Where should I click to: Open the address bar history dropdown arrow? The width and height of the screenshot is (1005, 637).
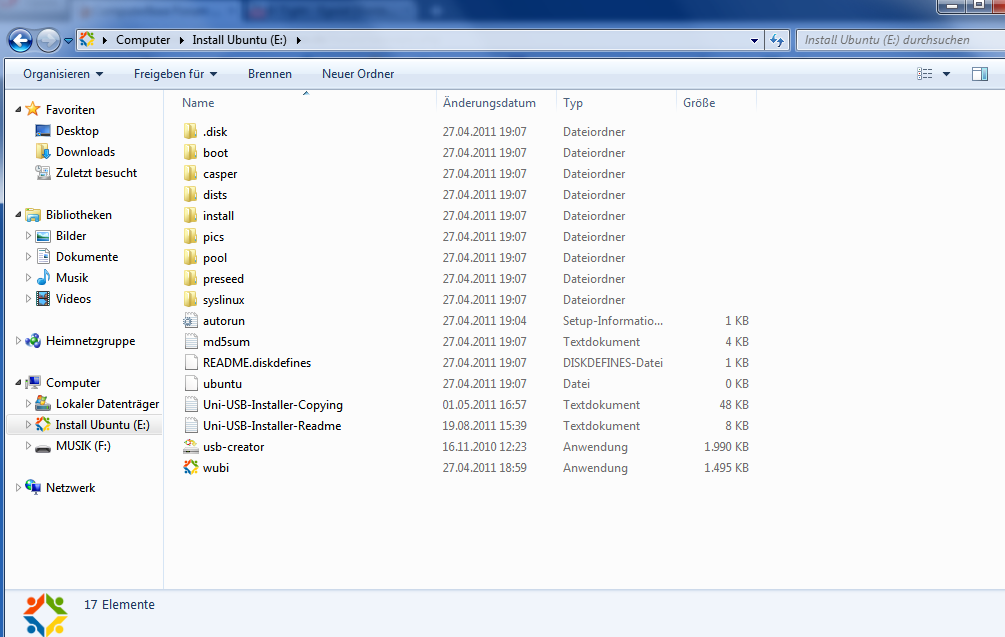click(x=754, y=40)
